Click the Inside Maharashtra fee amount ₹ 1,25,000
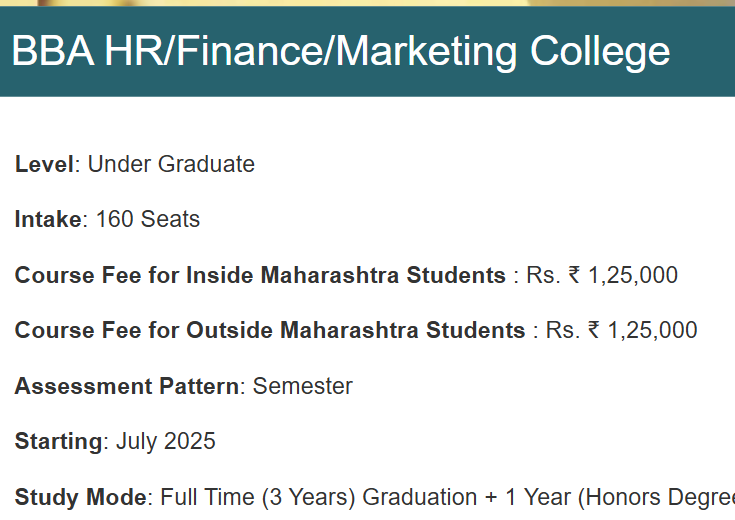The image size is (735, 520). (622, 275)
